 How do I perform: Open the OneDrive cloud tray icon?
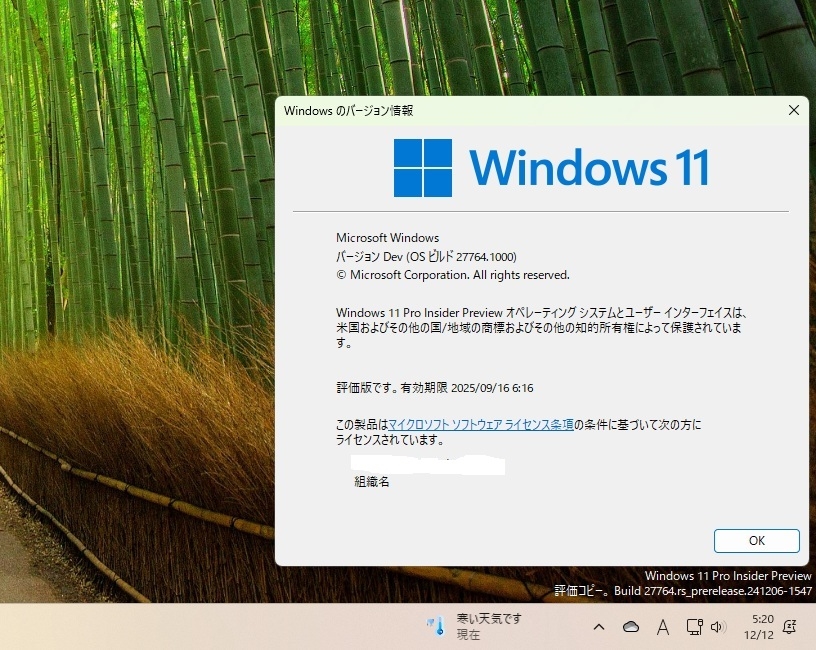coord(631,627)
